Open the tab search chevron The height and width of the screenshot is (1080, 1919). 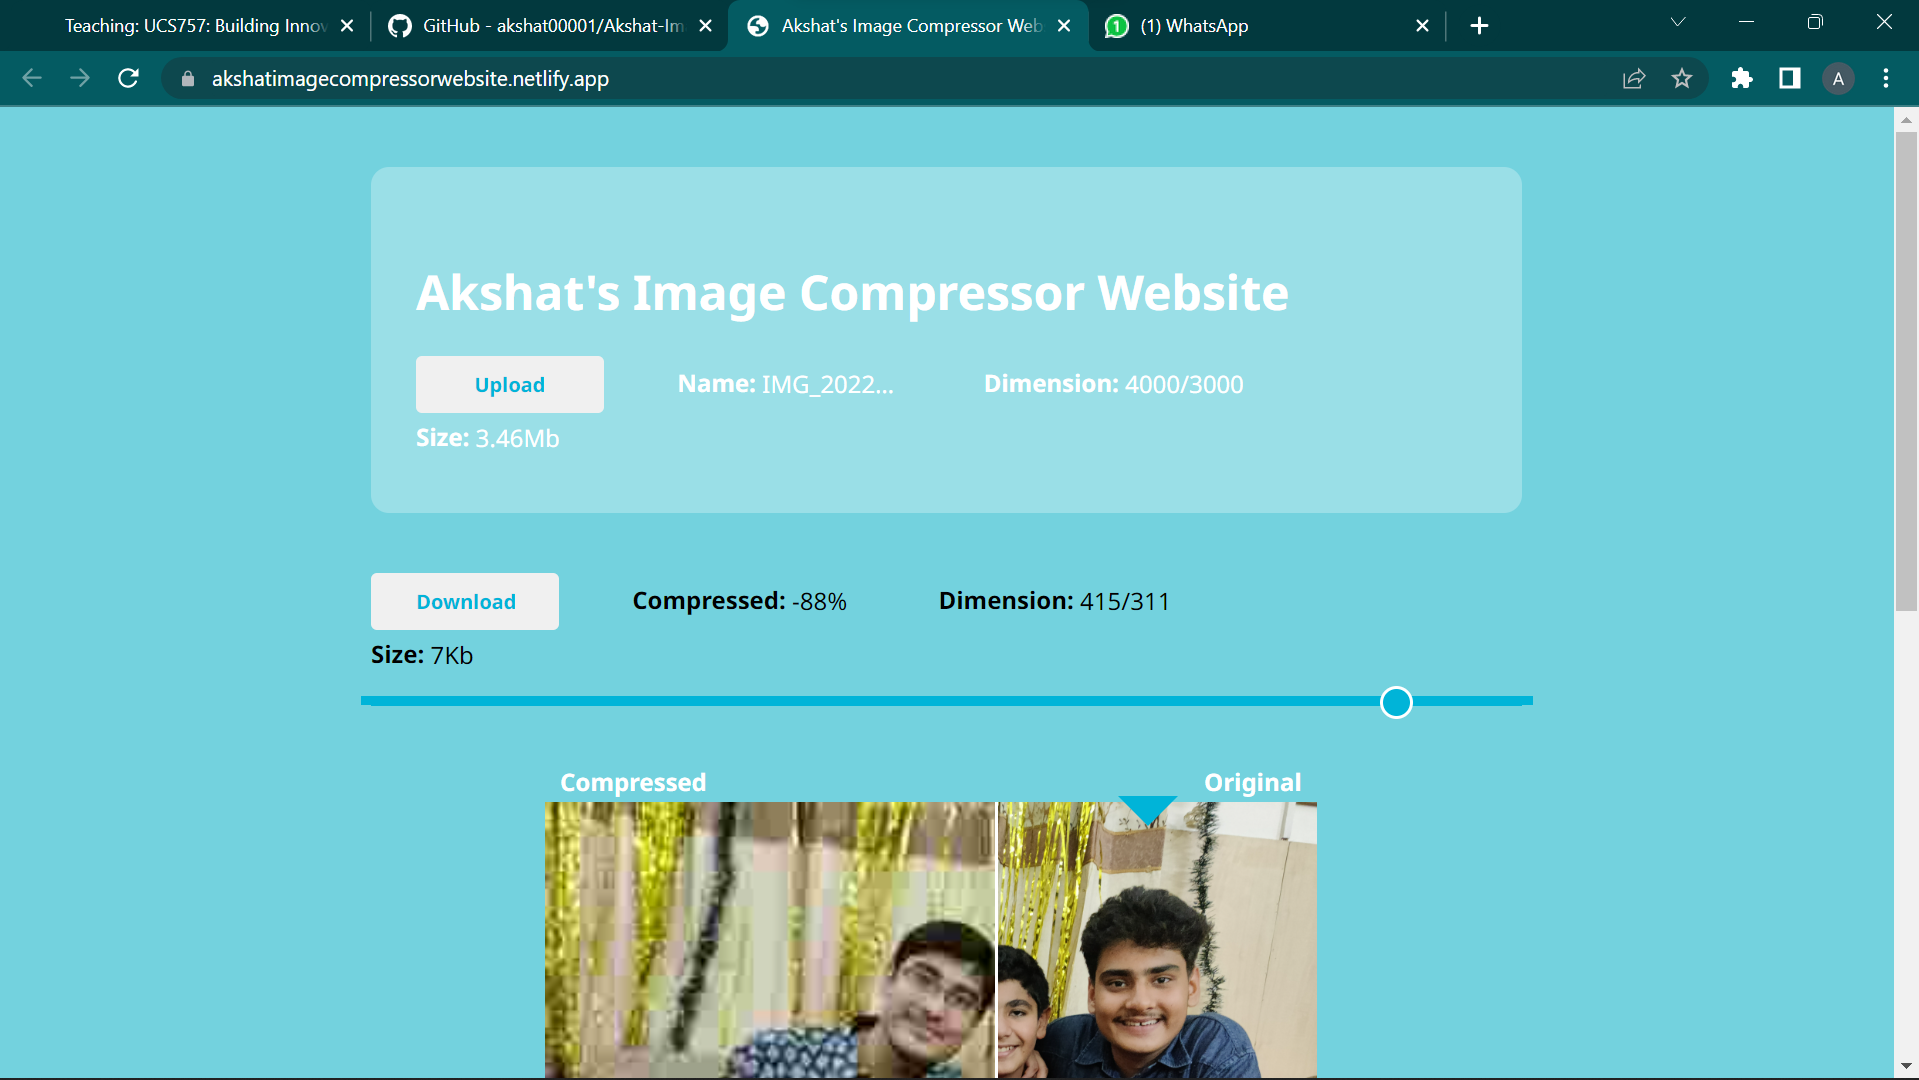[1677, 22]
